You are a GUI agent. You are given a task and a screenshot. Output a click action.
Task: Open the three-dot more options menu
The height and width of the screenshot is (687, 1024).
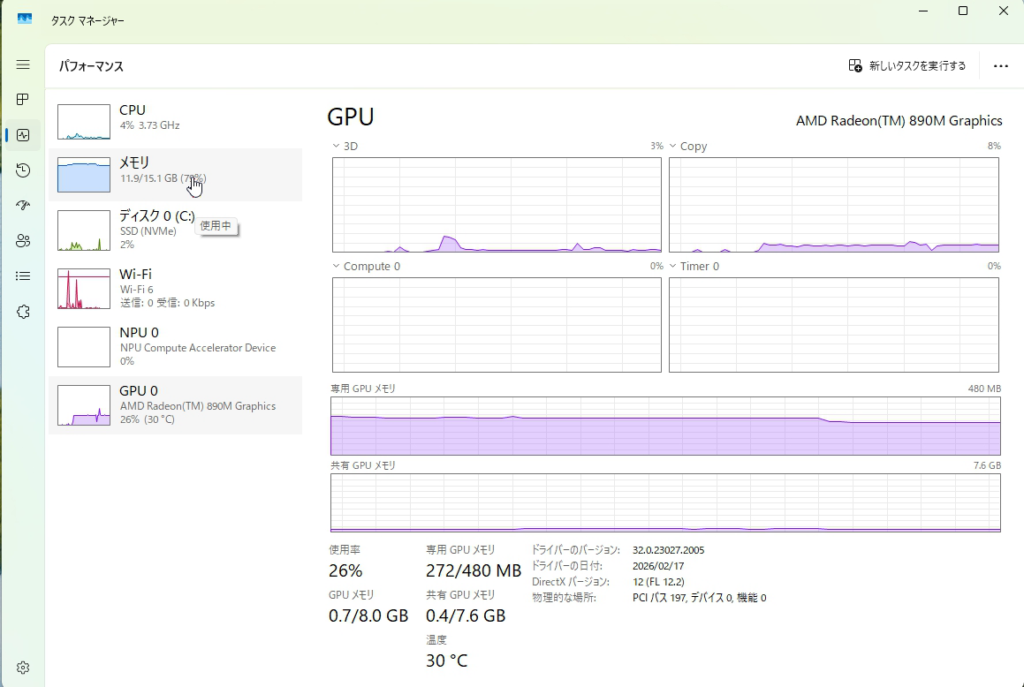coord(1000,66)
